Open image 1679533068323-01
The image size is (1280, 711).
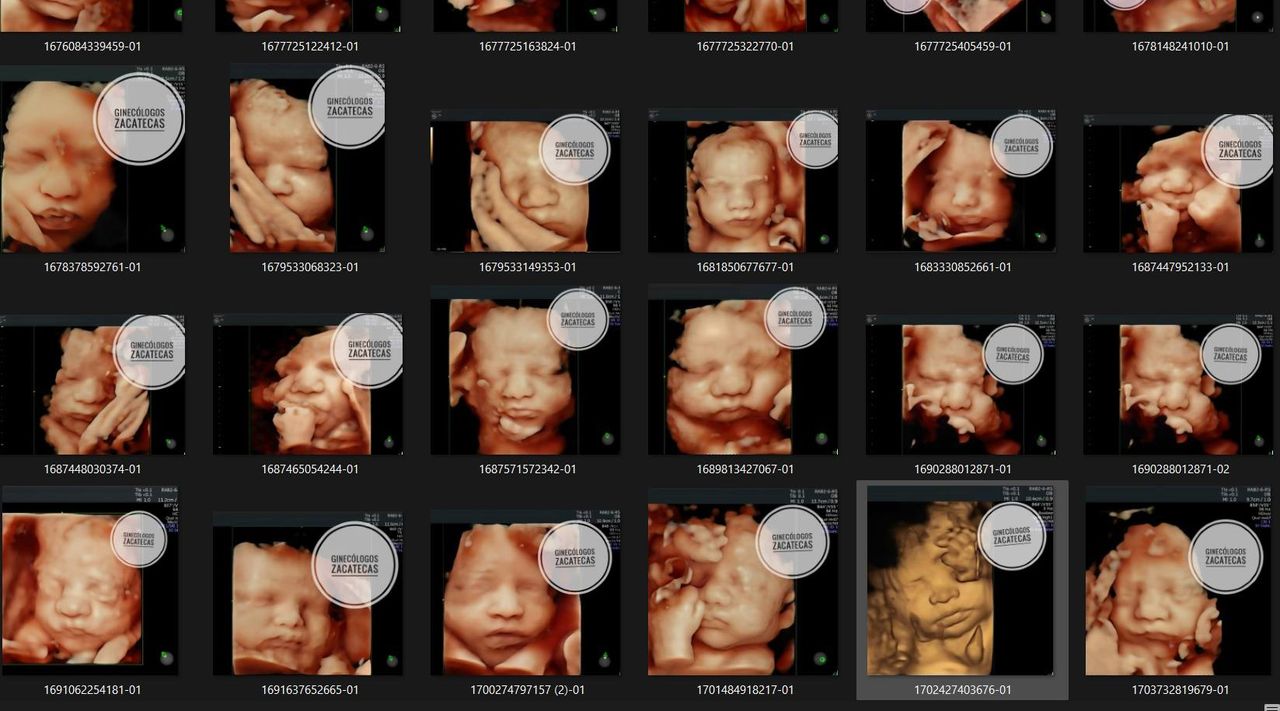click(307, 158)
